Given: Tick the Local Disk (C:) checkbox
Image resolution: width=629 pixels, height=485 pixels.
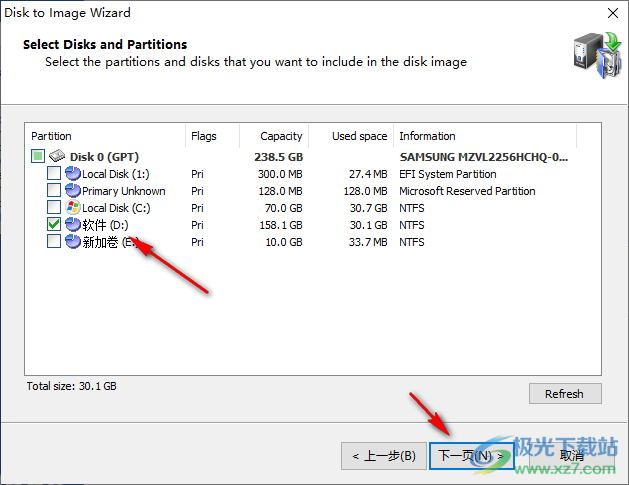Looking at the screenshot, I should pyautogui.click(x=54, y=208).
